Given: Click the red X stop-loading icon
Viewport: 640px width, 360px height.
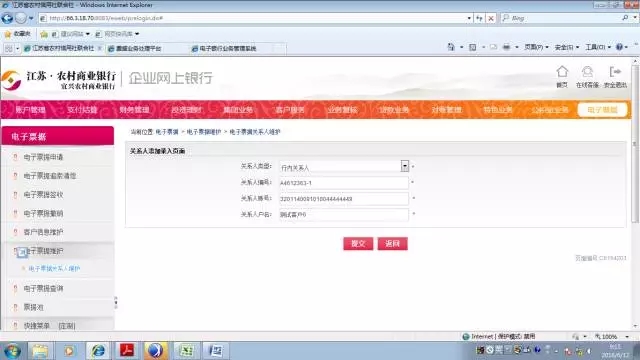Looking at the screenshot, I should pyautogui.click(x=491, y=18).
